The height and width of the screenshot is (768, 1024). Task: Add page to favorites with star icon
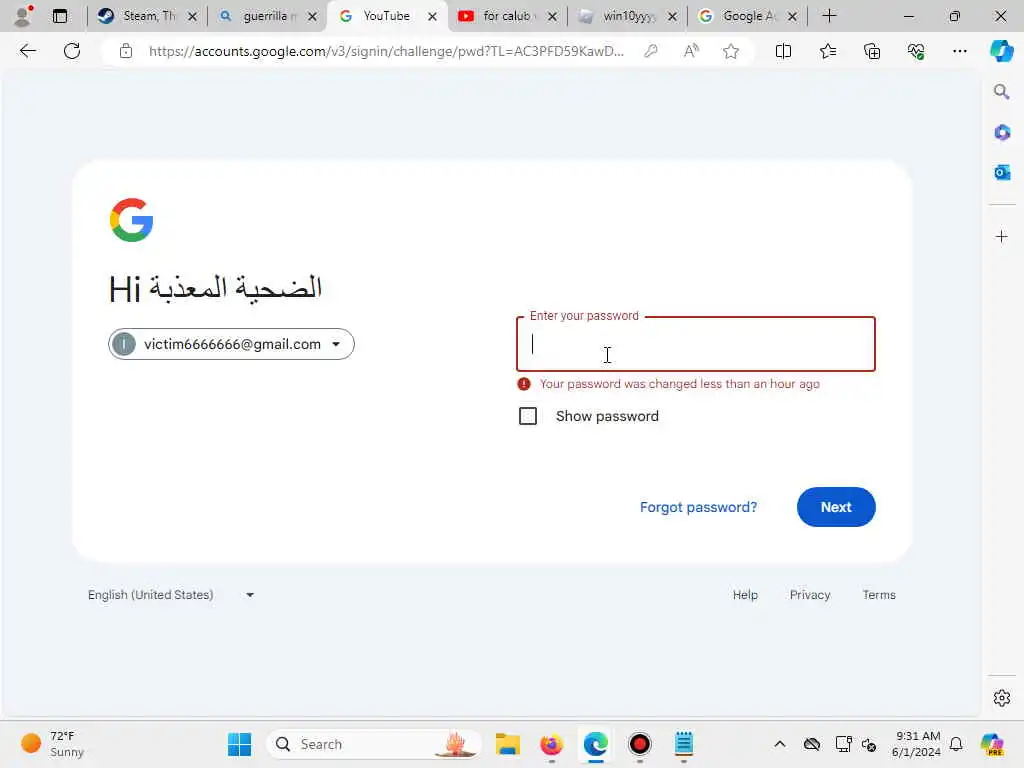[x=731, y=51]
